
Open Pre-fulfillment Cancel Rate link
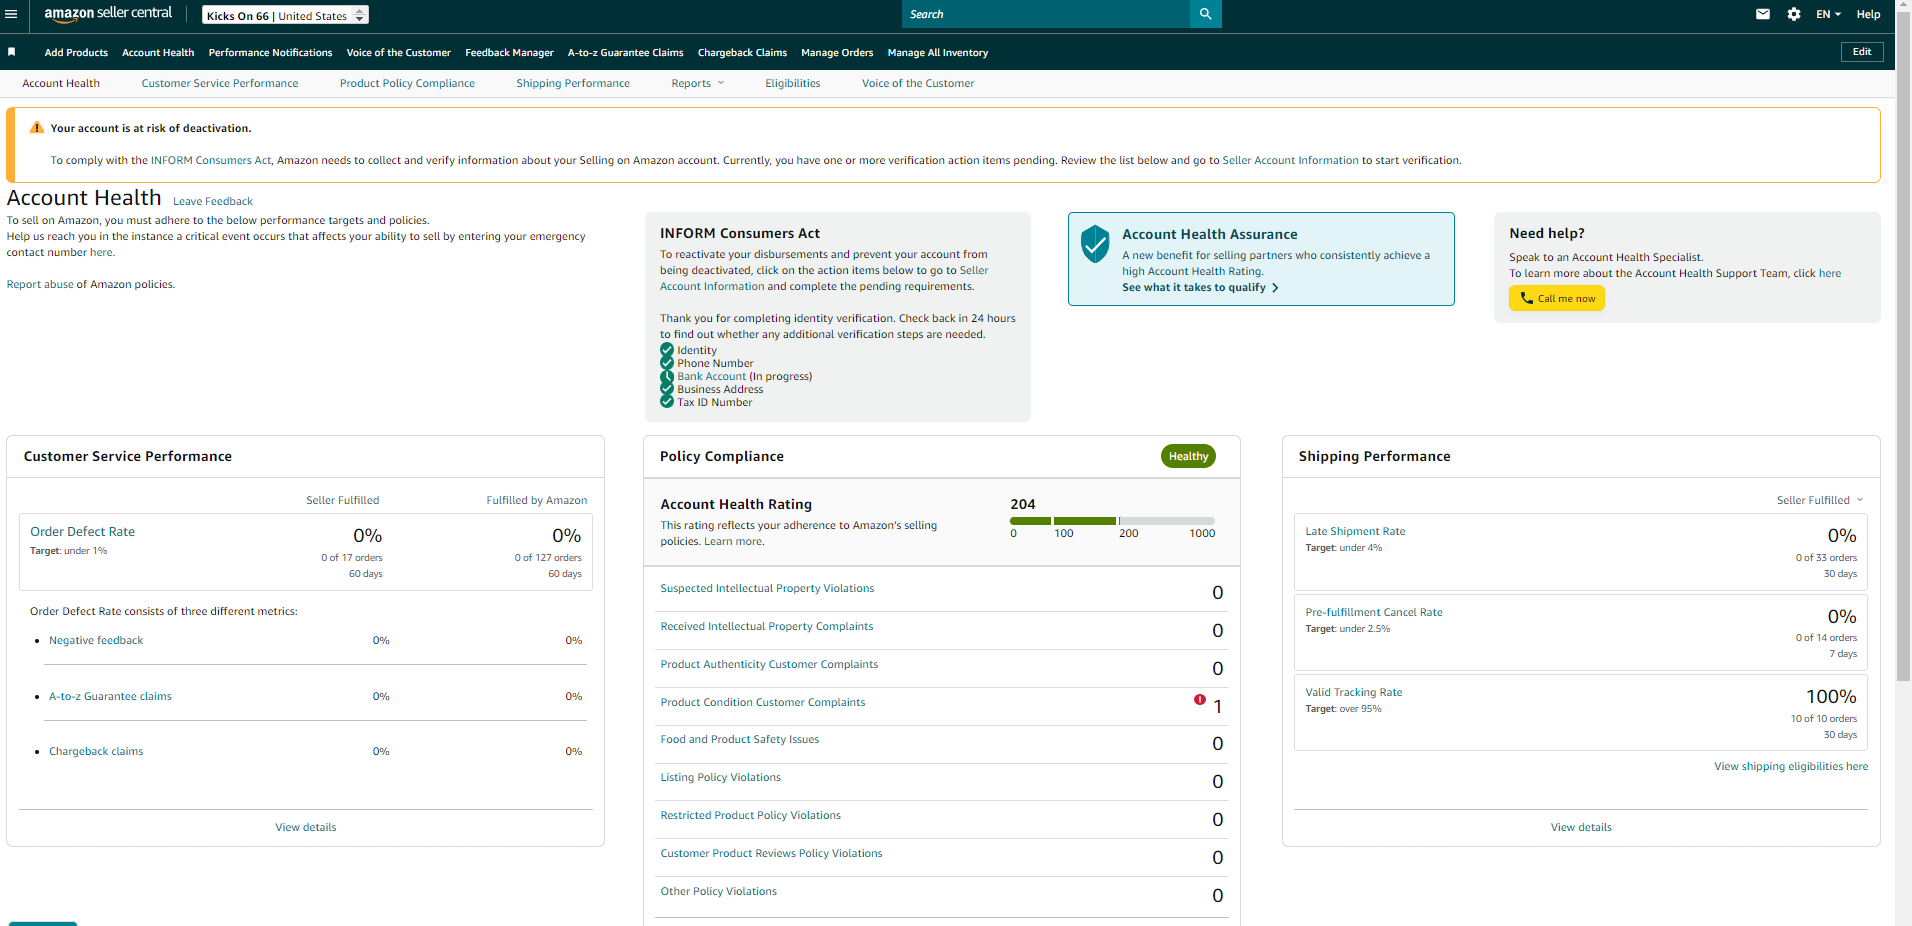coord(1374,612)
